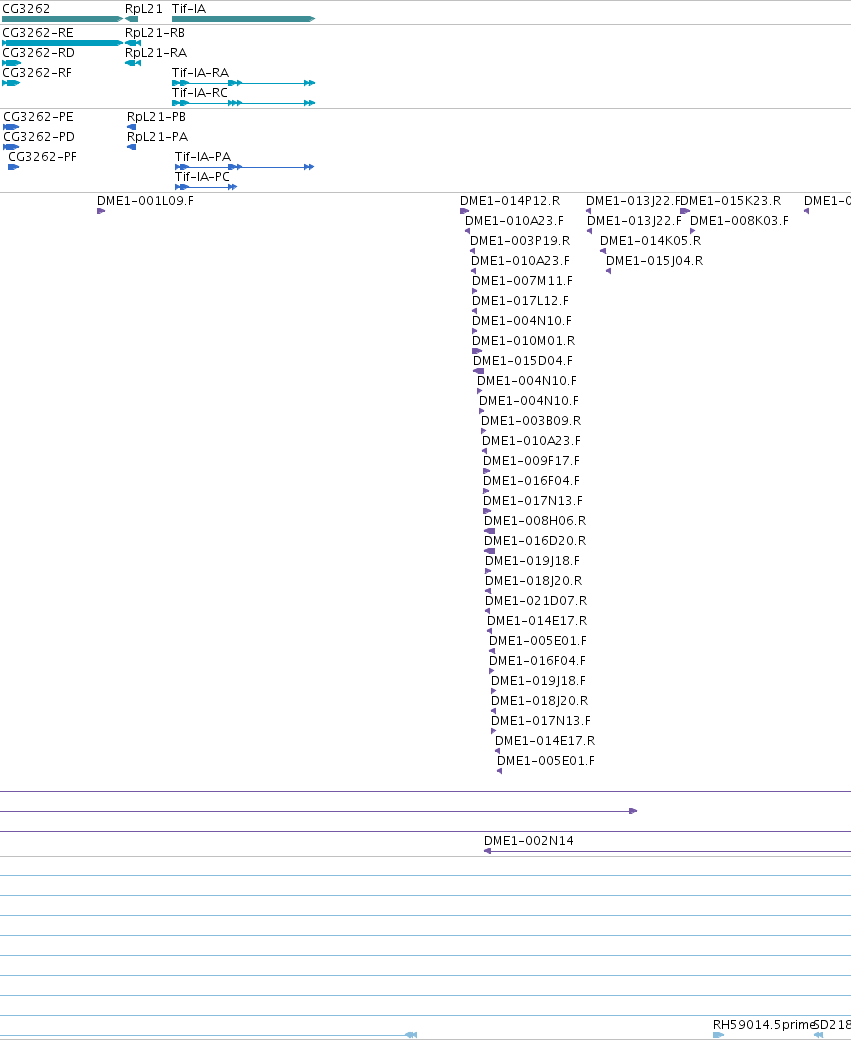Choose the DME1-021D07.R feature
Viewport: 851px width, 1040px height.
click(536, 600)
